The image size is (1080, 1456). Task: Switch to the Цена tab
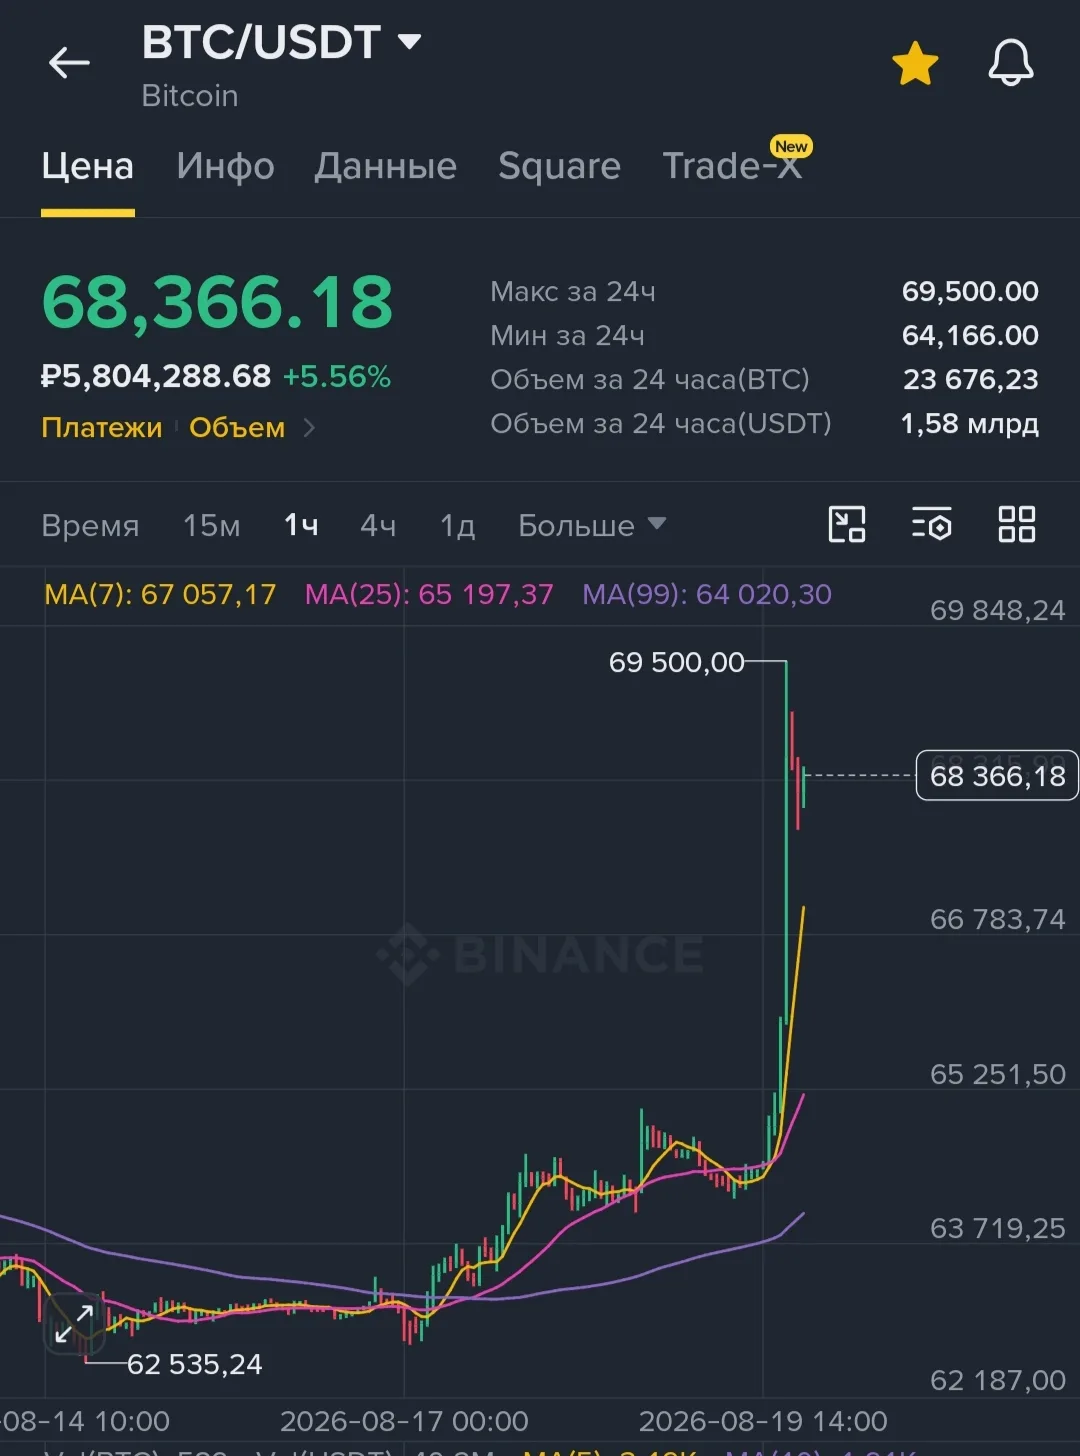[88, 166]
